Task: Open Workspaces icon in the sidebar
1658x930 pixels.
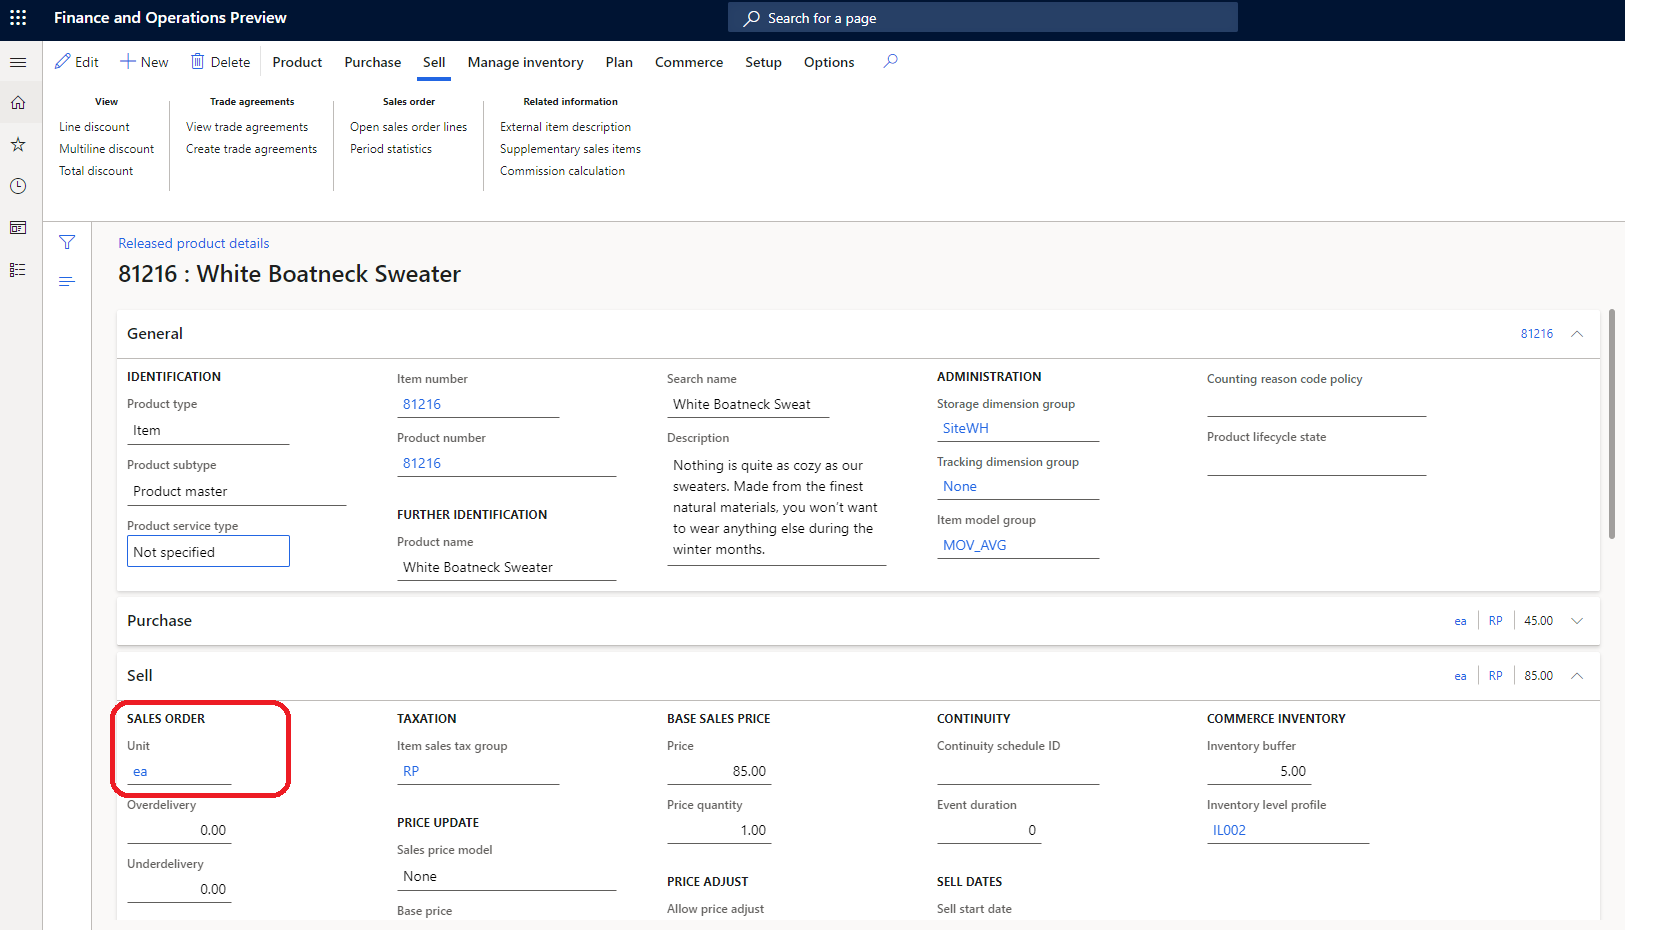Action: click(x=18, y=228)
